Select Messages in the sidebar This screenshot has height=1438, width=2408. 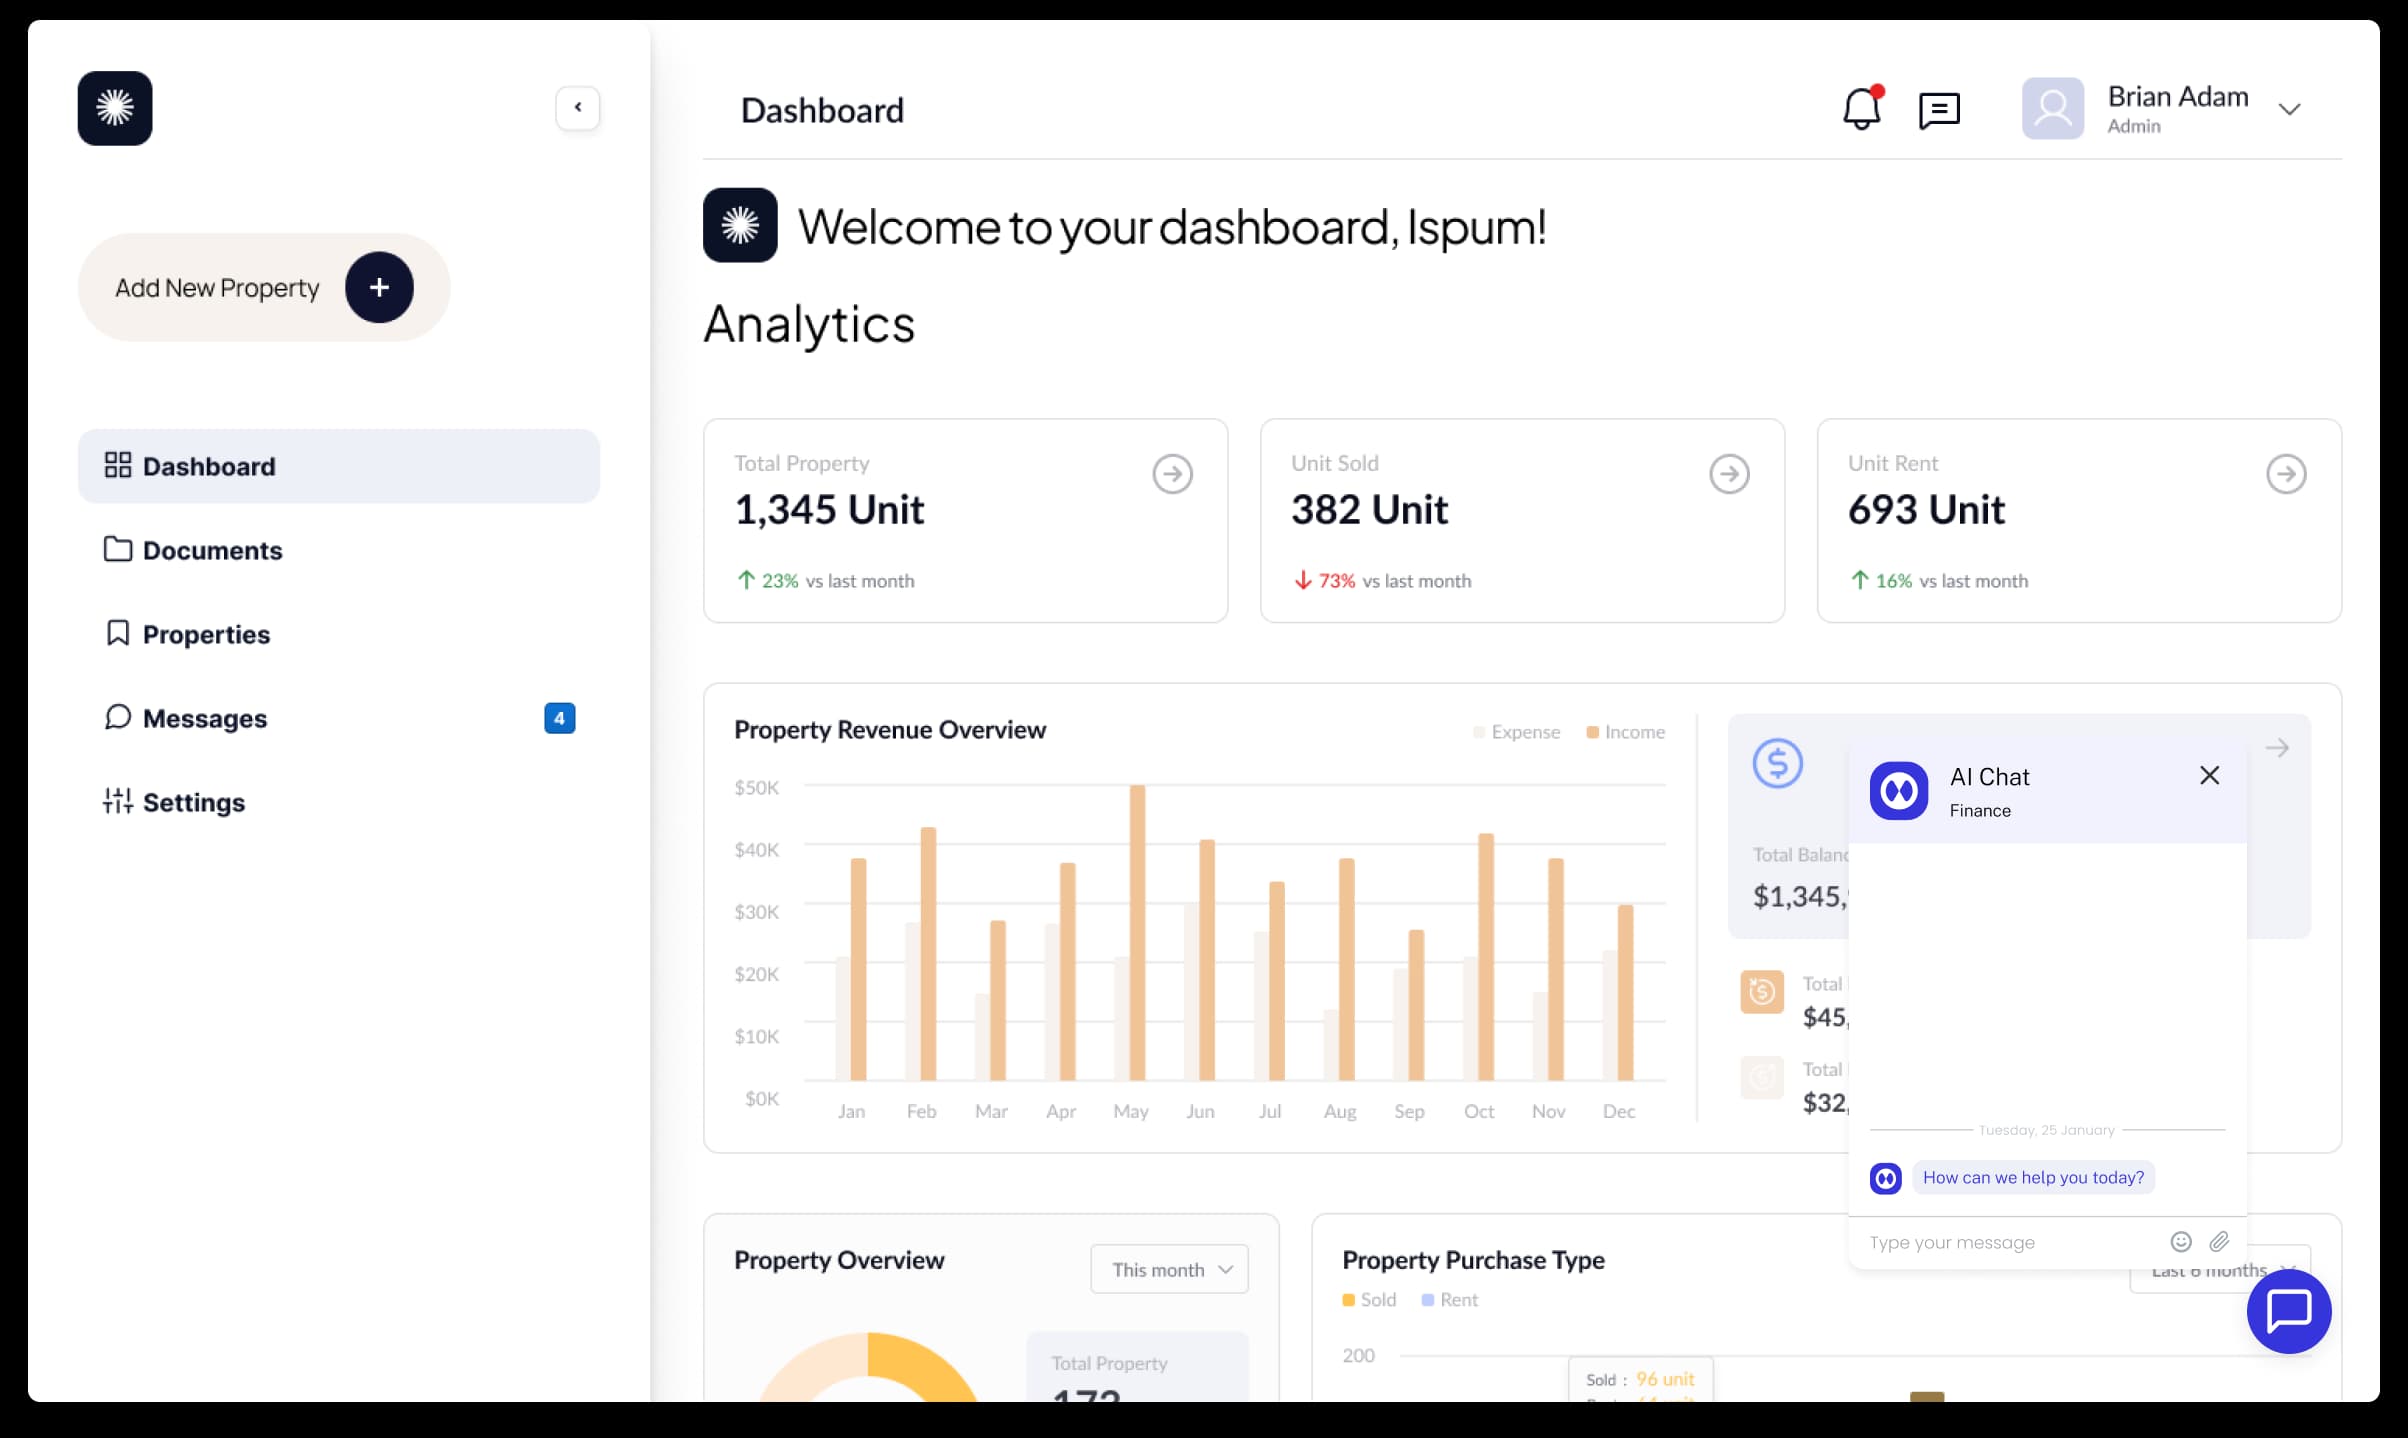pos(204,718)
